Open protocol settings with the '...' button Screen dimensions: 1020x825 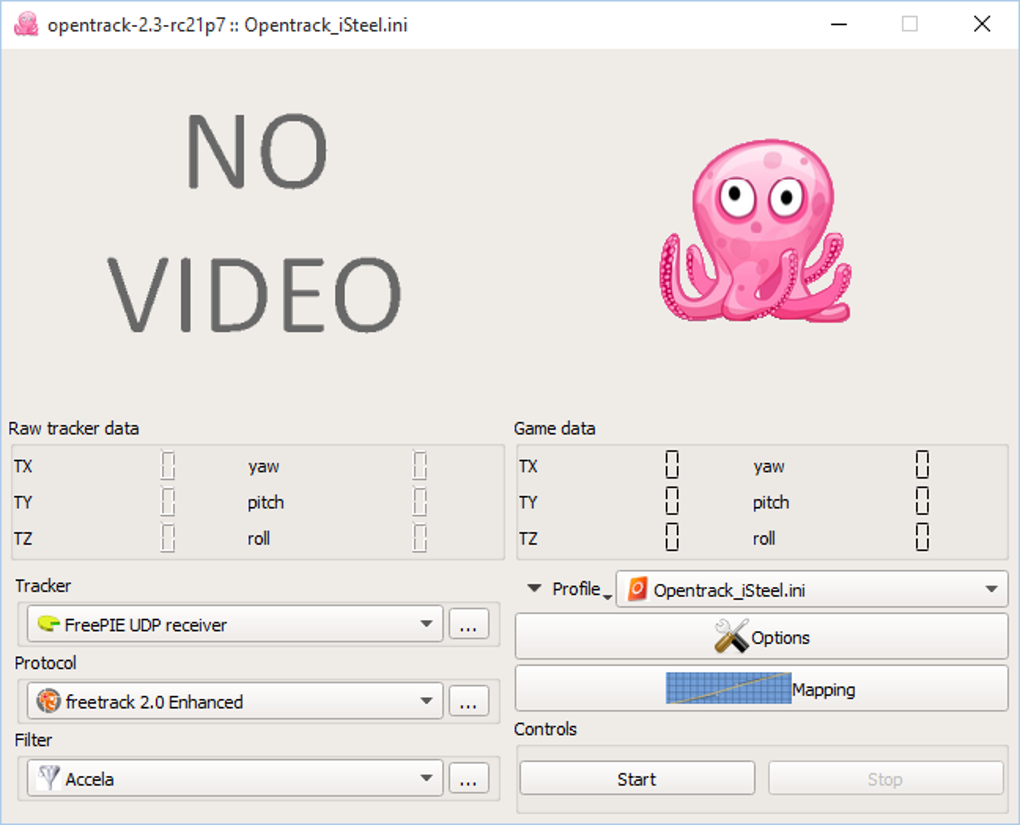pyautogui.click(x=468, y=701)
